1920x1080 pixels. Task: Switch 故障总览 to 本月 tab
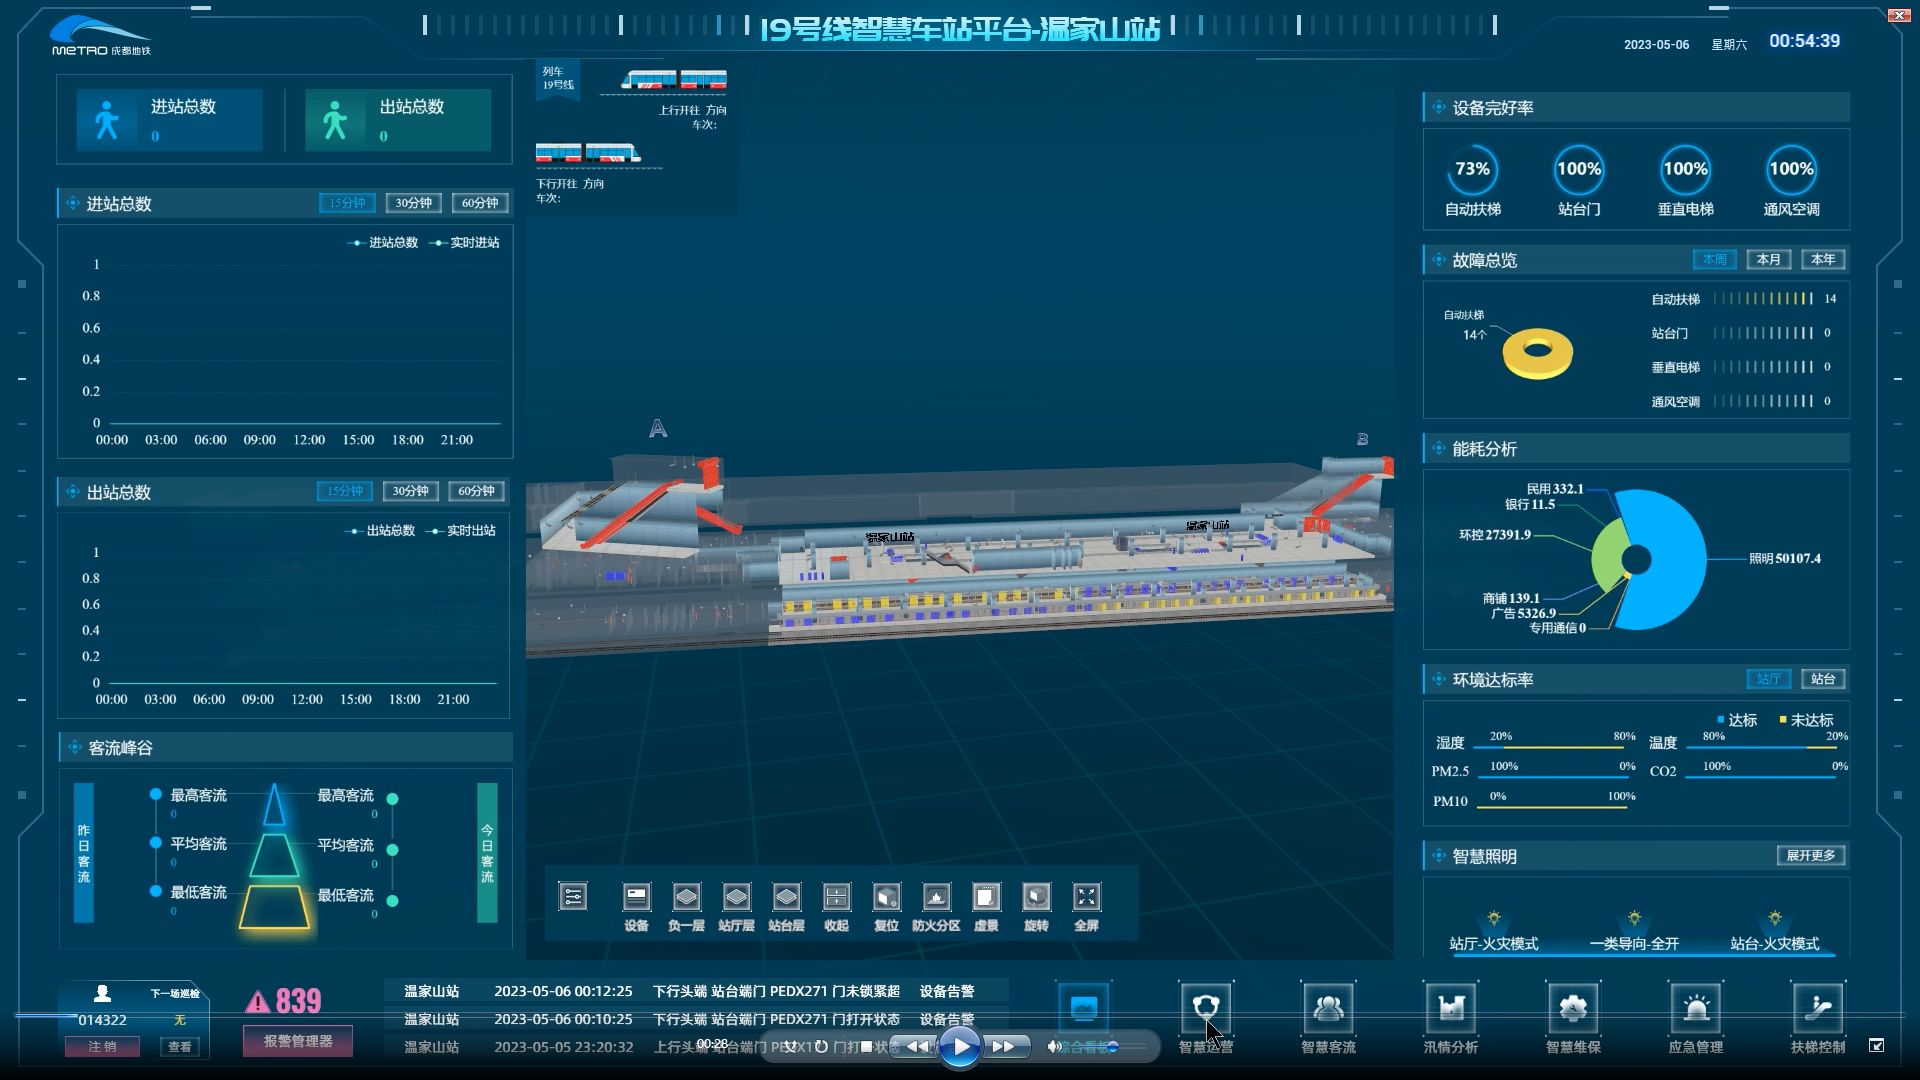pyautogui.click(x=1768, y=259)
